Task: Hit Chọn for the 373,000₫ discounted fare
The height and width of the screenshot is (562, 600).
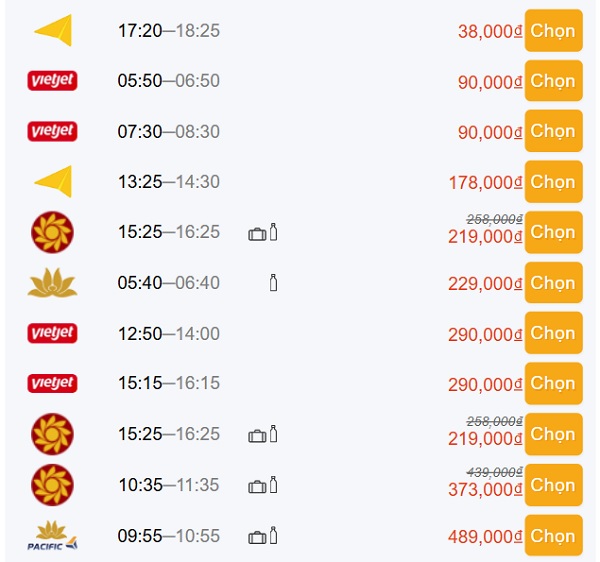Action: 553,485
